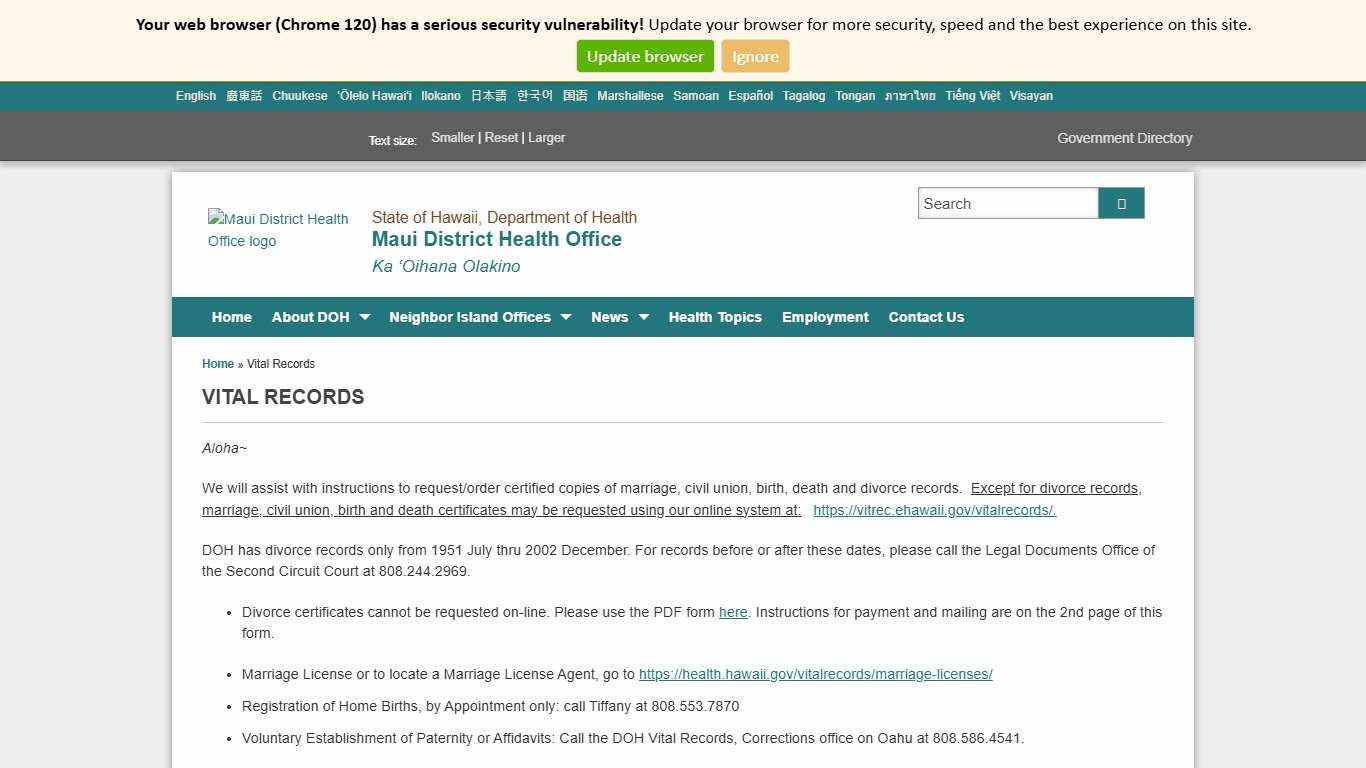The image size is (1366, 768).
Task: Click the search magnifier icon
Action: (1120, 203)
